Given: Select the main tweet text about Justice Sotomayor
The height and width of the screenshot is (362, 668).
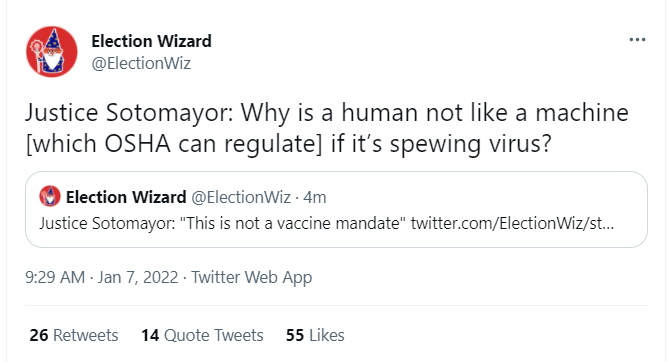Looking at the screenshot, I should click(x=327, y=128).
